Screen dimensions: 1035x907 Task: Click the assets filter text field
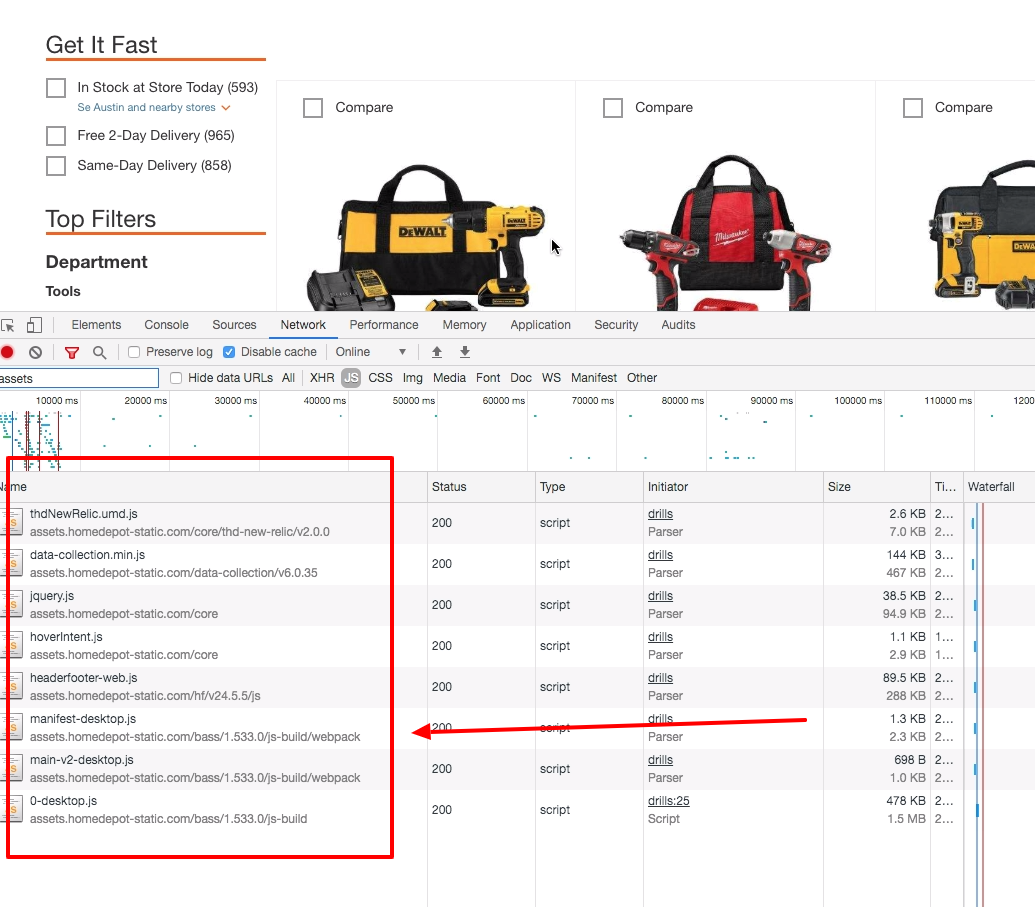(x=78, y=378)
